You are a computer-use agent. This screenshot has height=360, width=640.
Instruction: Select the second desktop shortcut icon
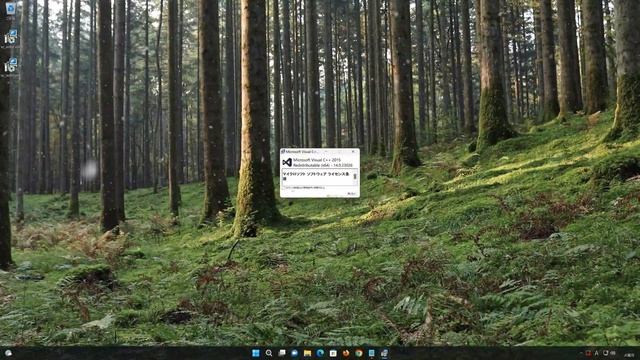pos(10,37)
